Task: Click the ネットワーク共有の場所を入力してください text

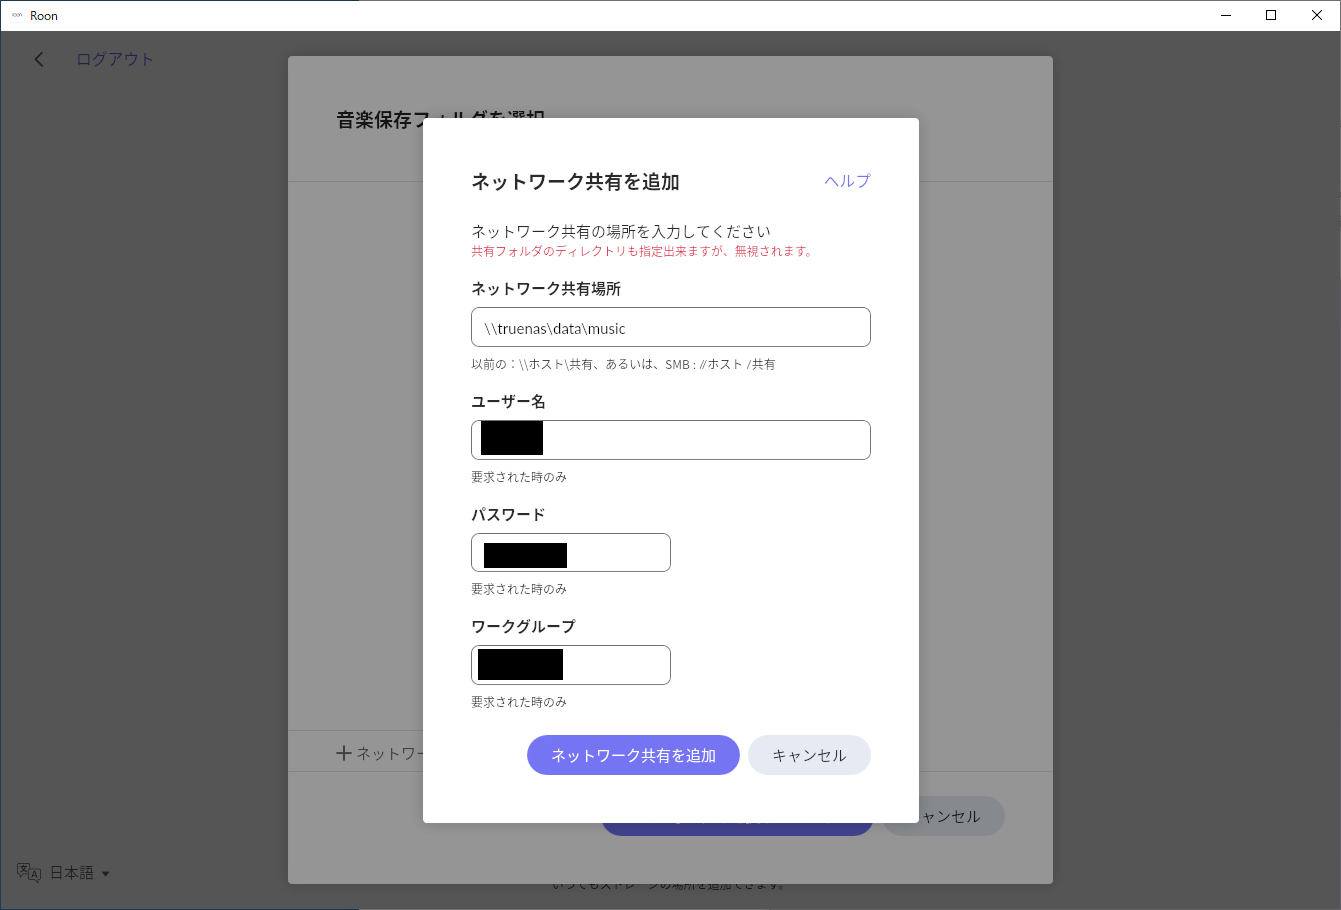Action: point(621,231)
